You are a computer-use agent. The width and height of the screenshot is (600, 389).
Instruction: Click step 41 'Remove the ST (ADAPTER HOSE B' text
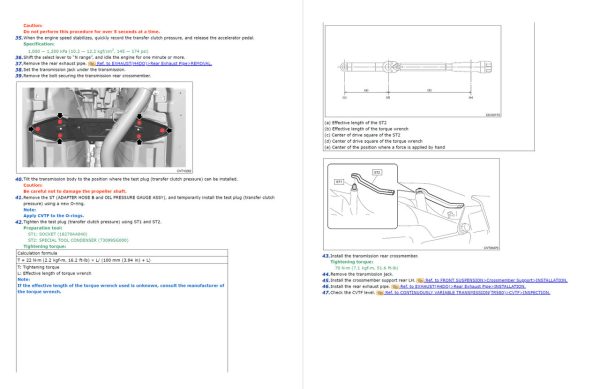tap(149, 200)
